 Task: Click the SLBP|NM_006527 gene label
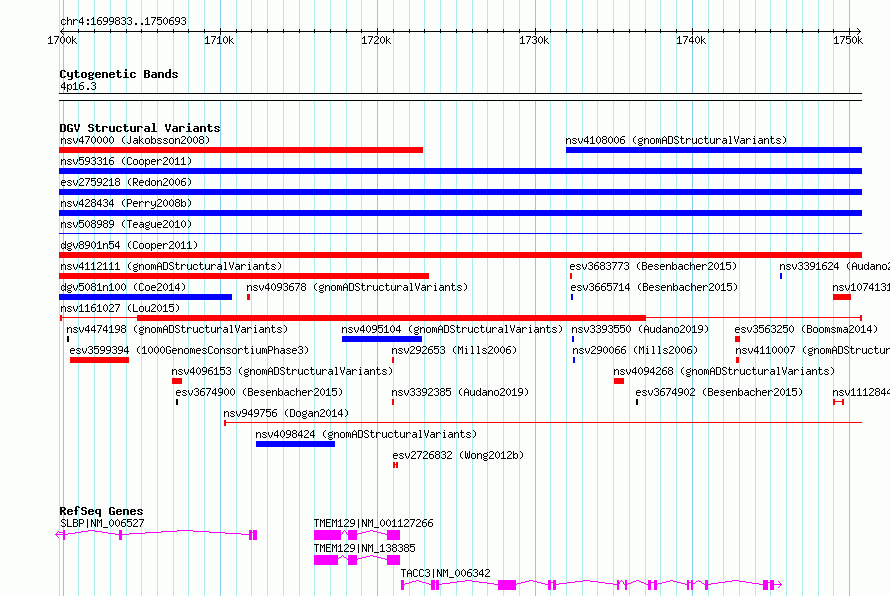(x=102, y=523)
